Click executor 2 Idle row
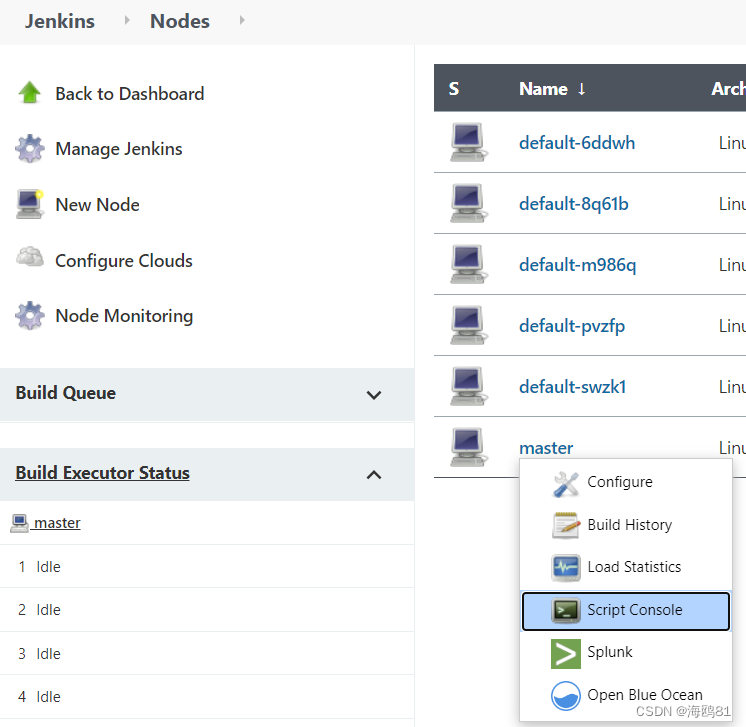Screen dimensions: 746x727 tap(207, 610)
